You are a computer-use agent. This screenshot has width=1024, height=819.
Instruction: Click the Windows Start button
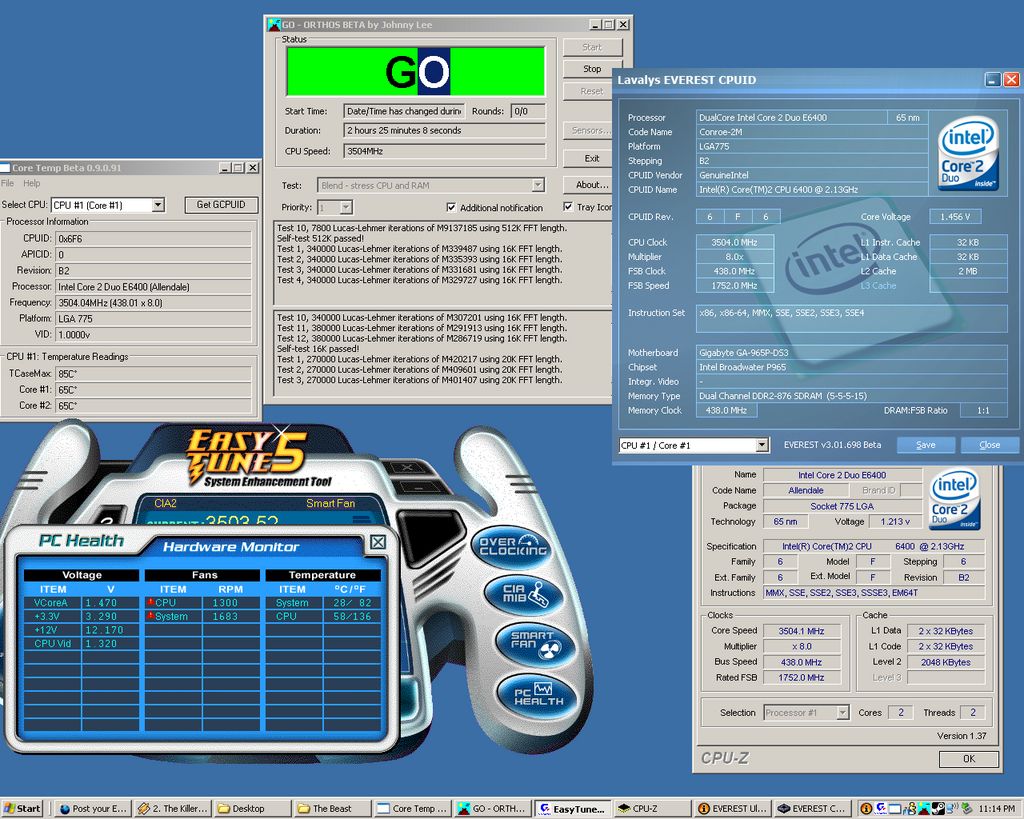[x=22, y=809]
